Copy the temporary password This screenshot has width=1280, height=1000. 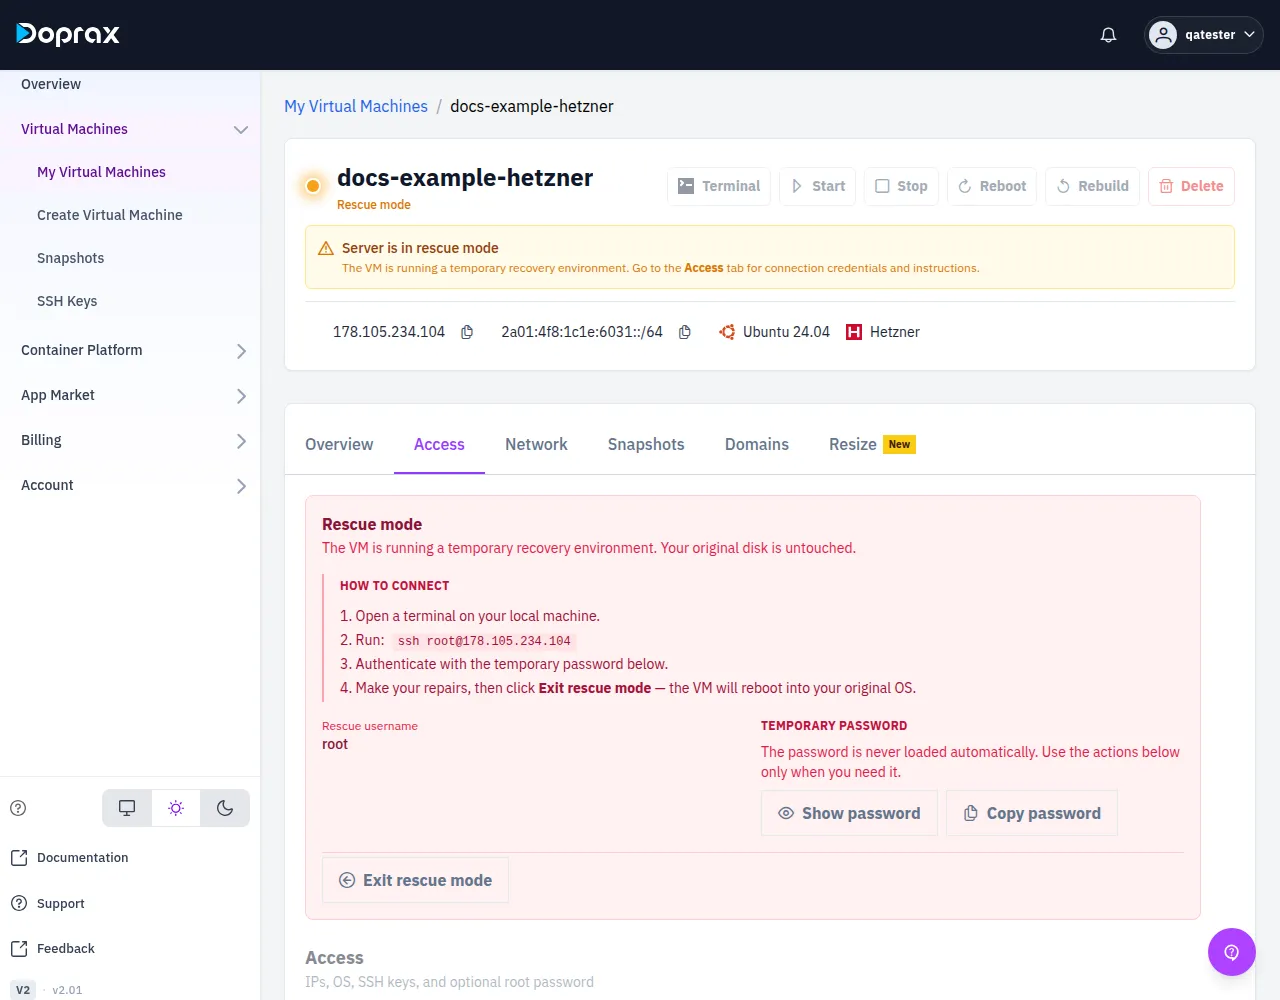pyautogui.click(x=1032, y=813)
